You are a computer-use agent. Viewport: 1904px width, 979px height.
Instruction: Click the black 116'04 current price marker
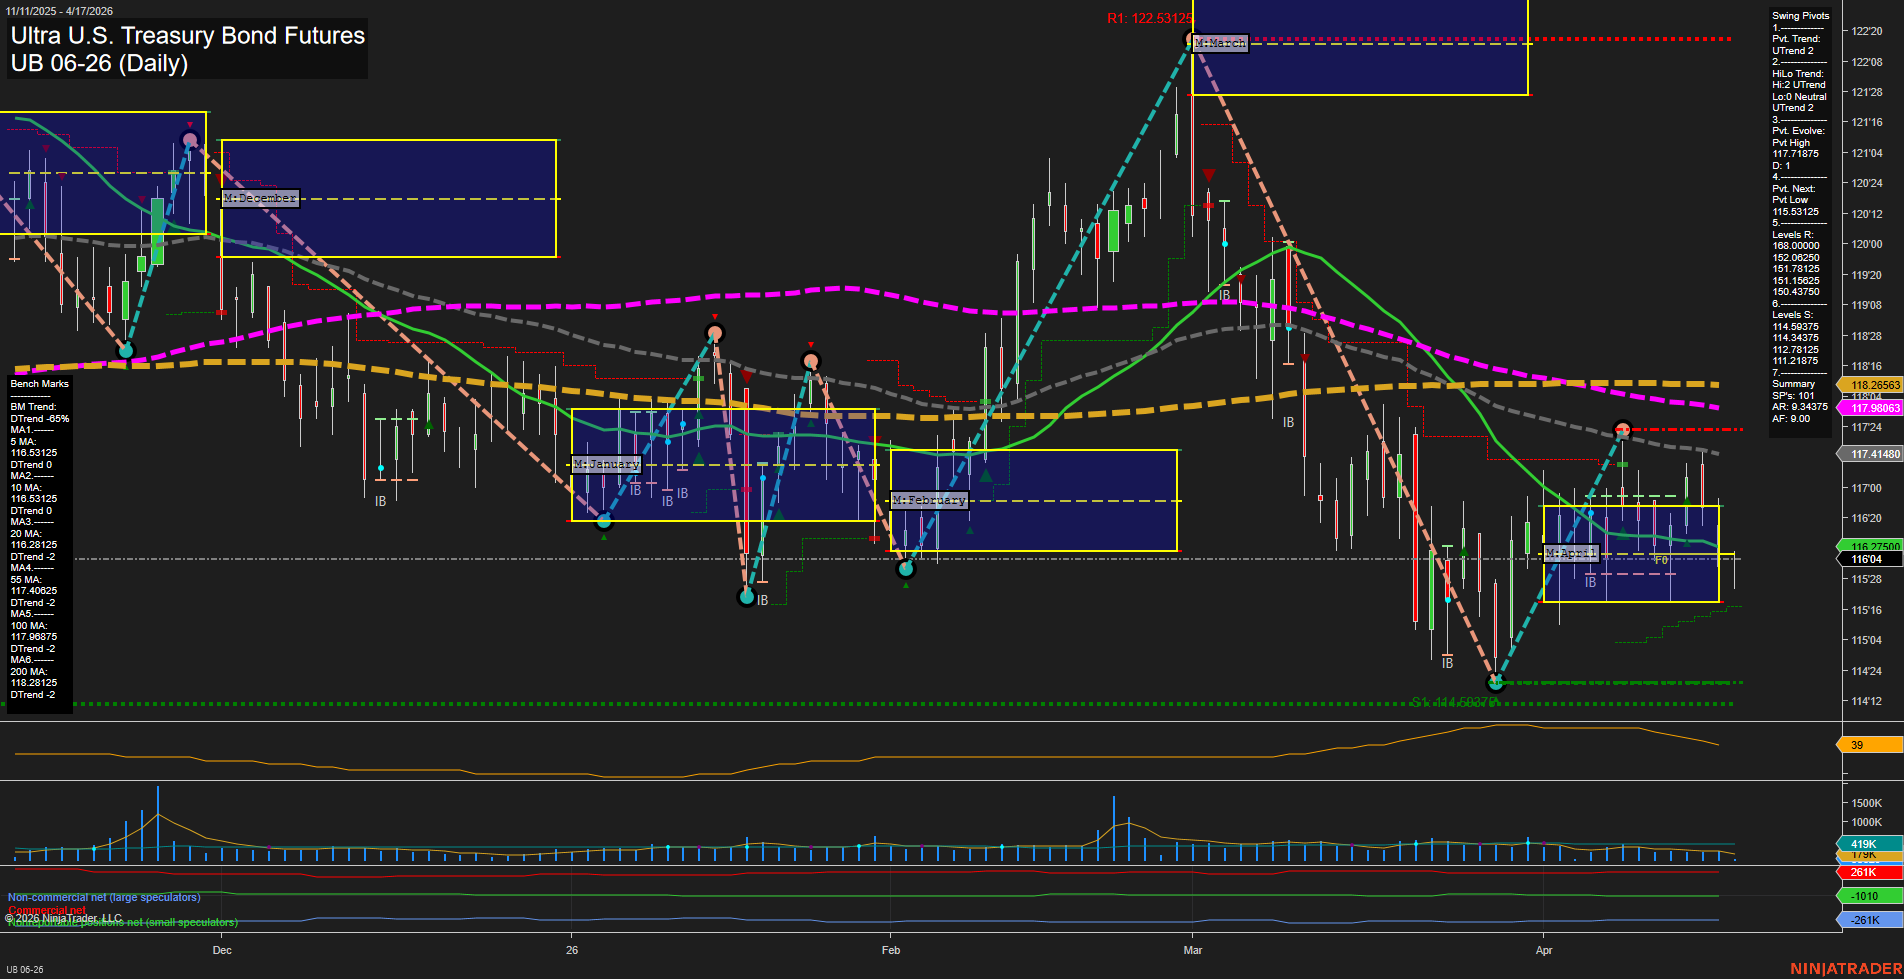[x=1868, y=559]
